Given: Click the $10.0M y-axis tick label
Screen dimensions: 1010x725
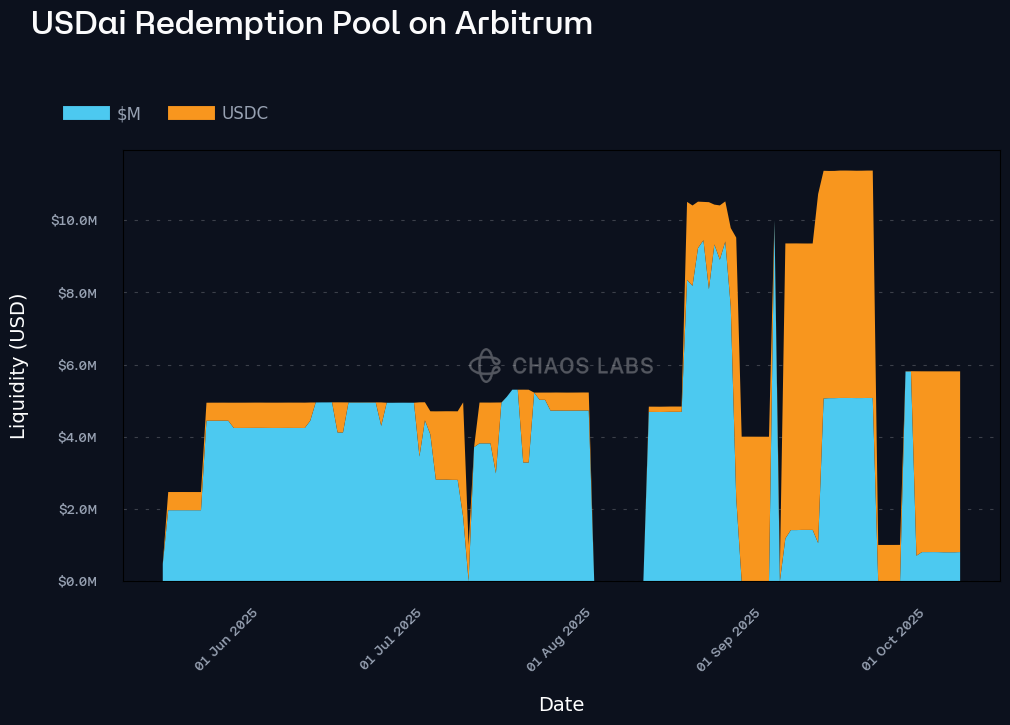Looking at the screenshot, I should [73, 220].
